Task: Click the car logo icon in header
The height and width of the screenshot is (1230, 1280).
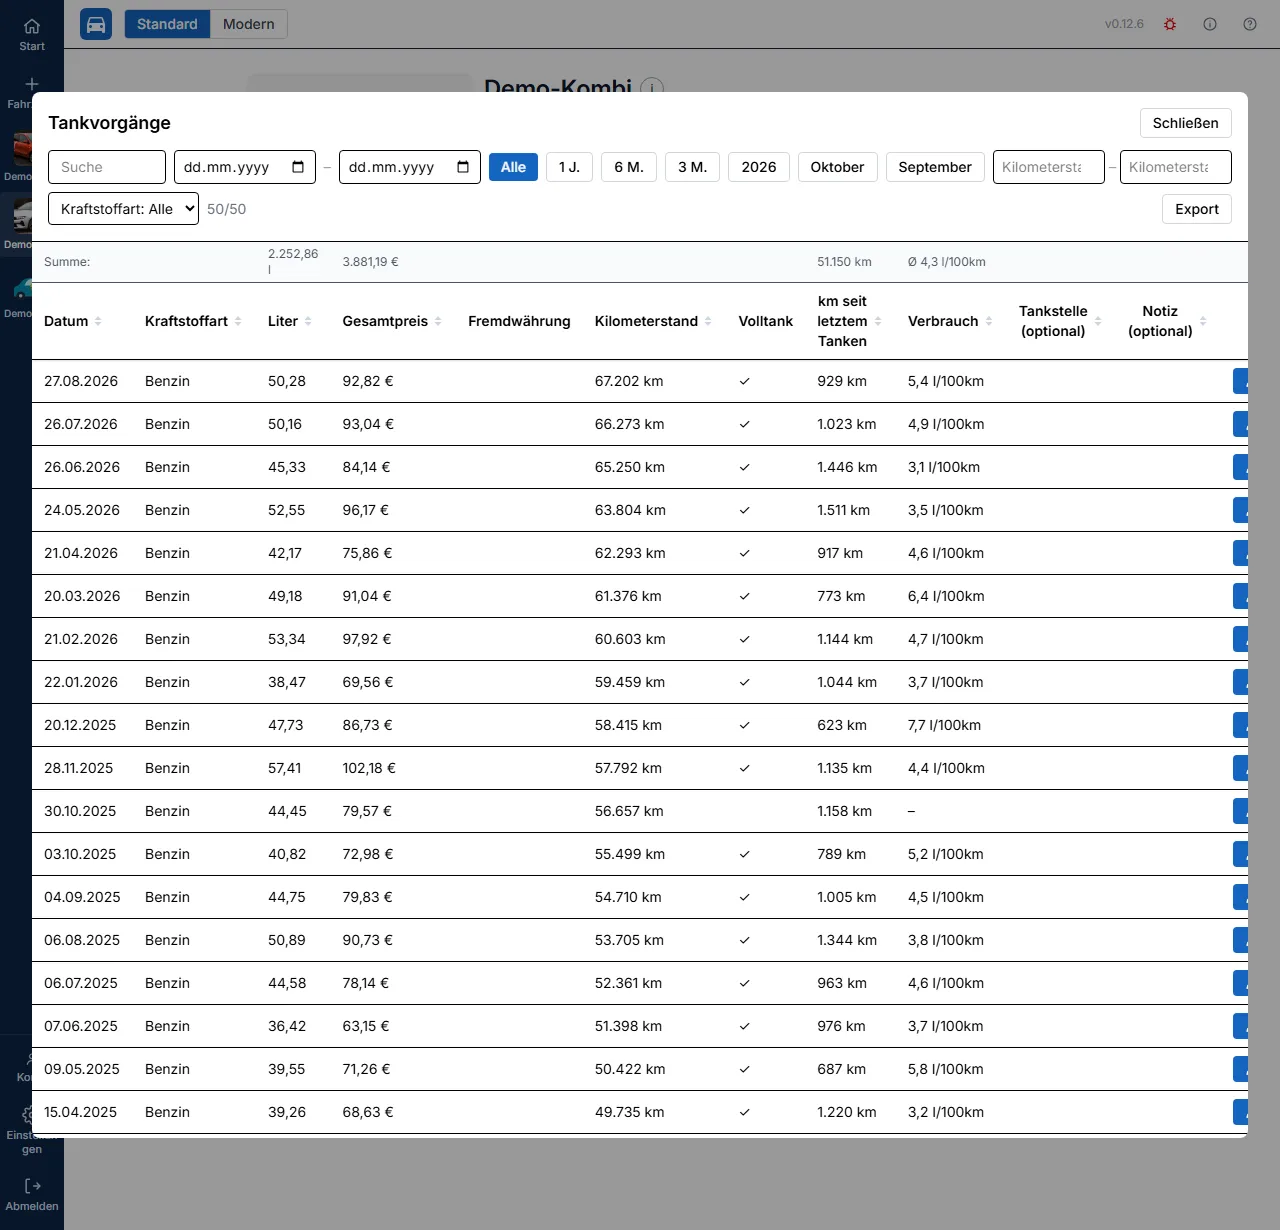Action: click(96, 24)
